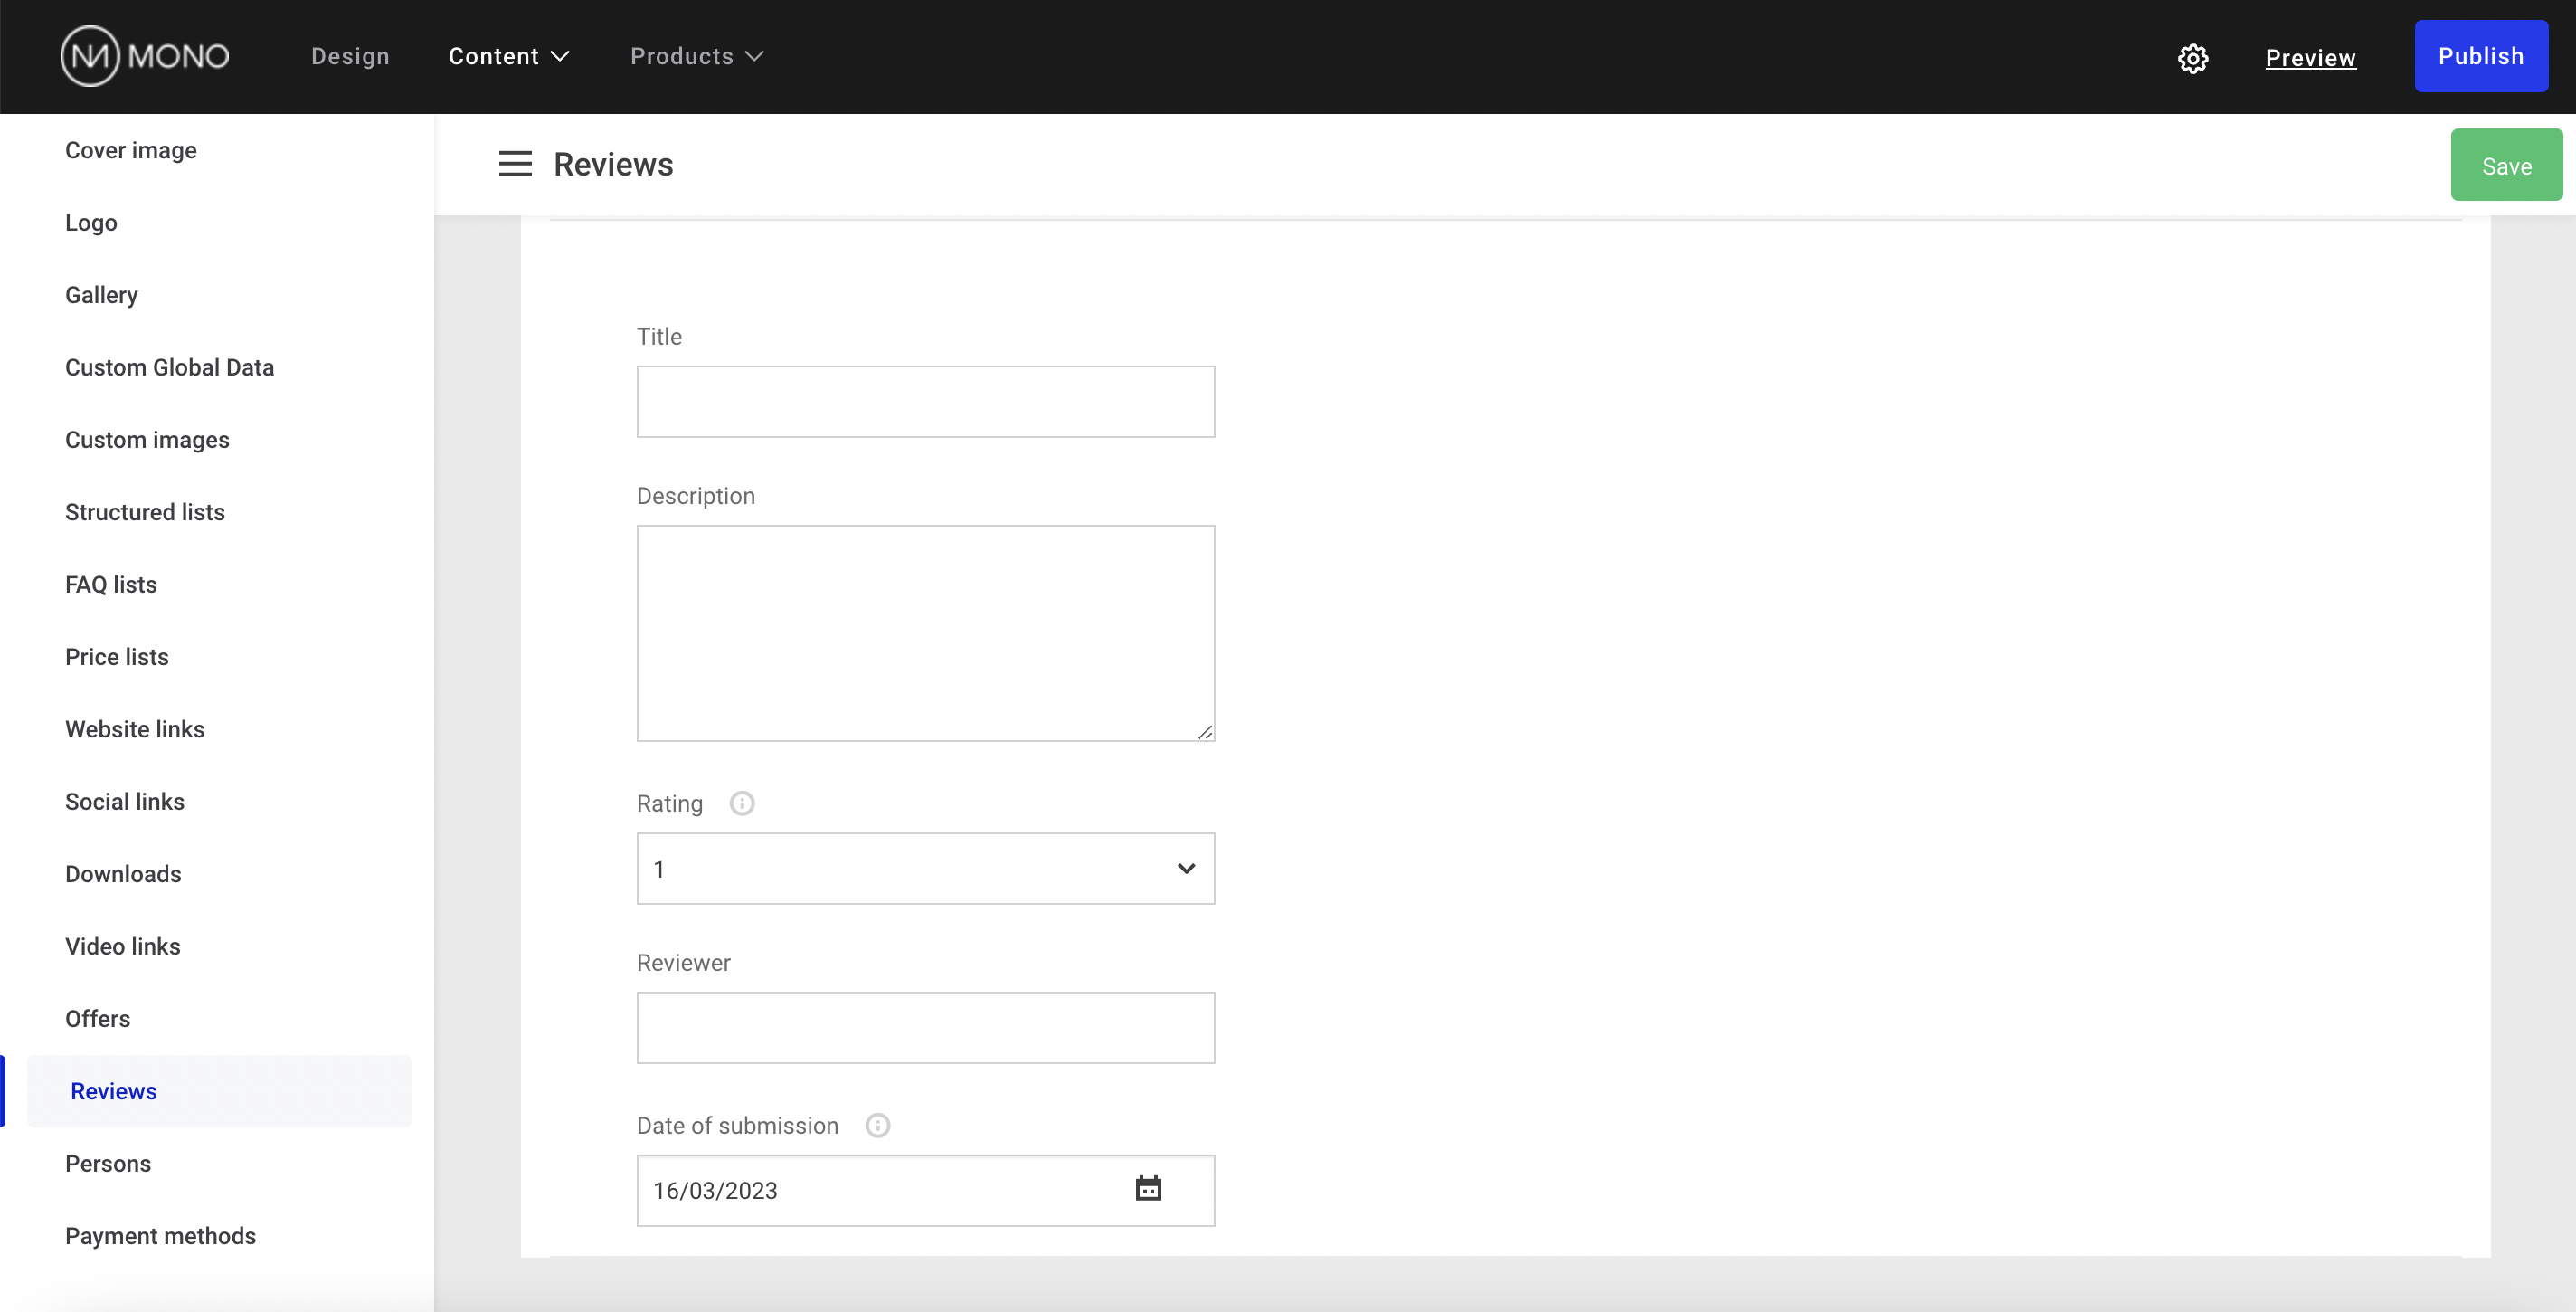Screen dimensions: 2576x1312
Task: Open the Persons section
Action: (108, 1164)
